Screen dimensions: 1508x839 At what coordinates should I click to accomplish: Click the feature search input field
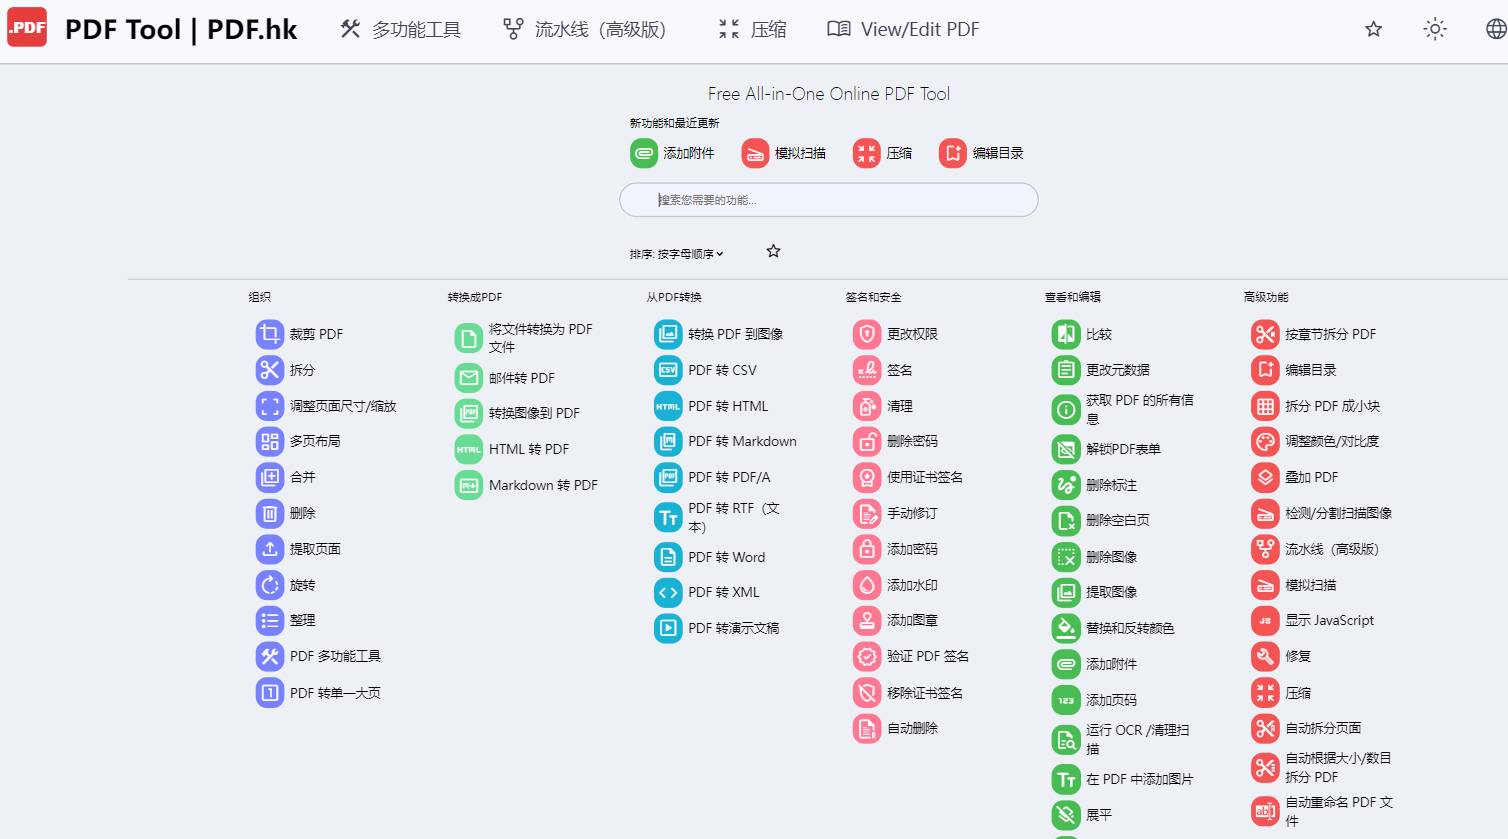pos(829,200)
